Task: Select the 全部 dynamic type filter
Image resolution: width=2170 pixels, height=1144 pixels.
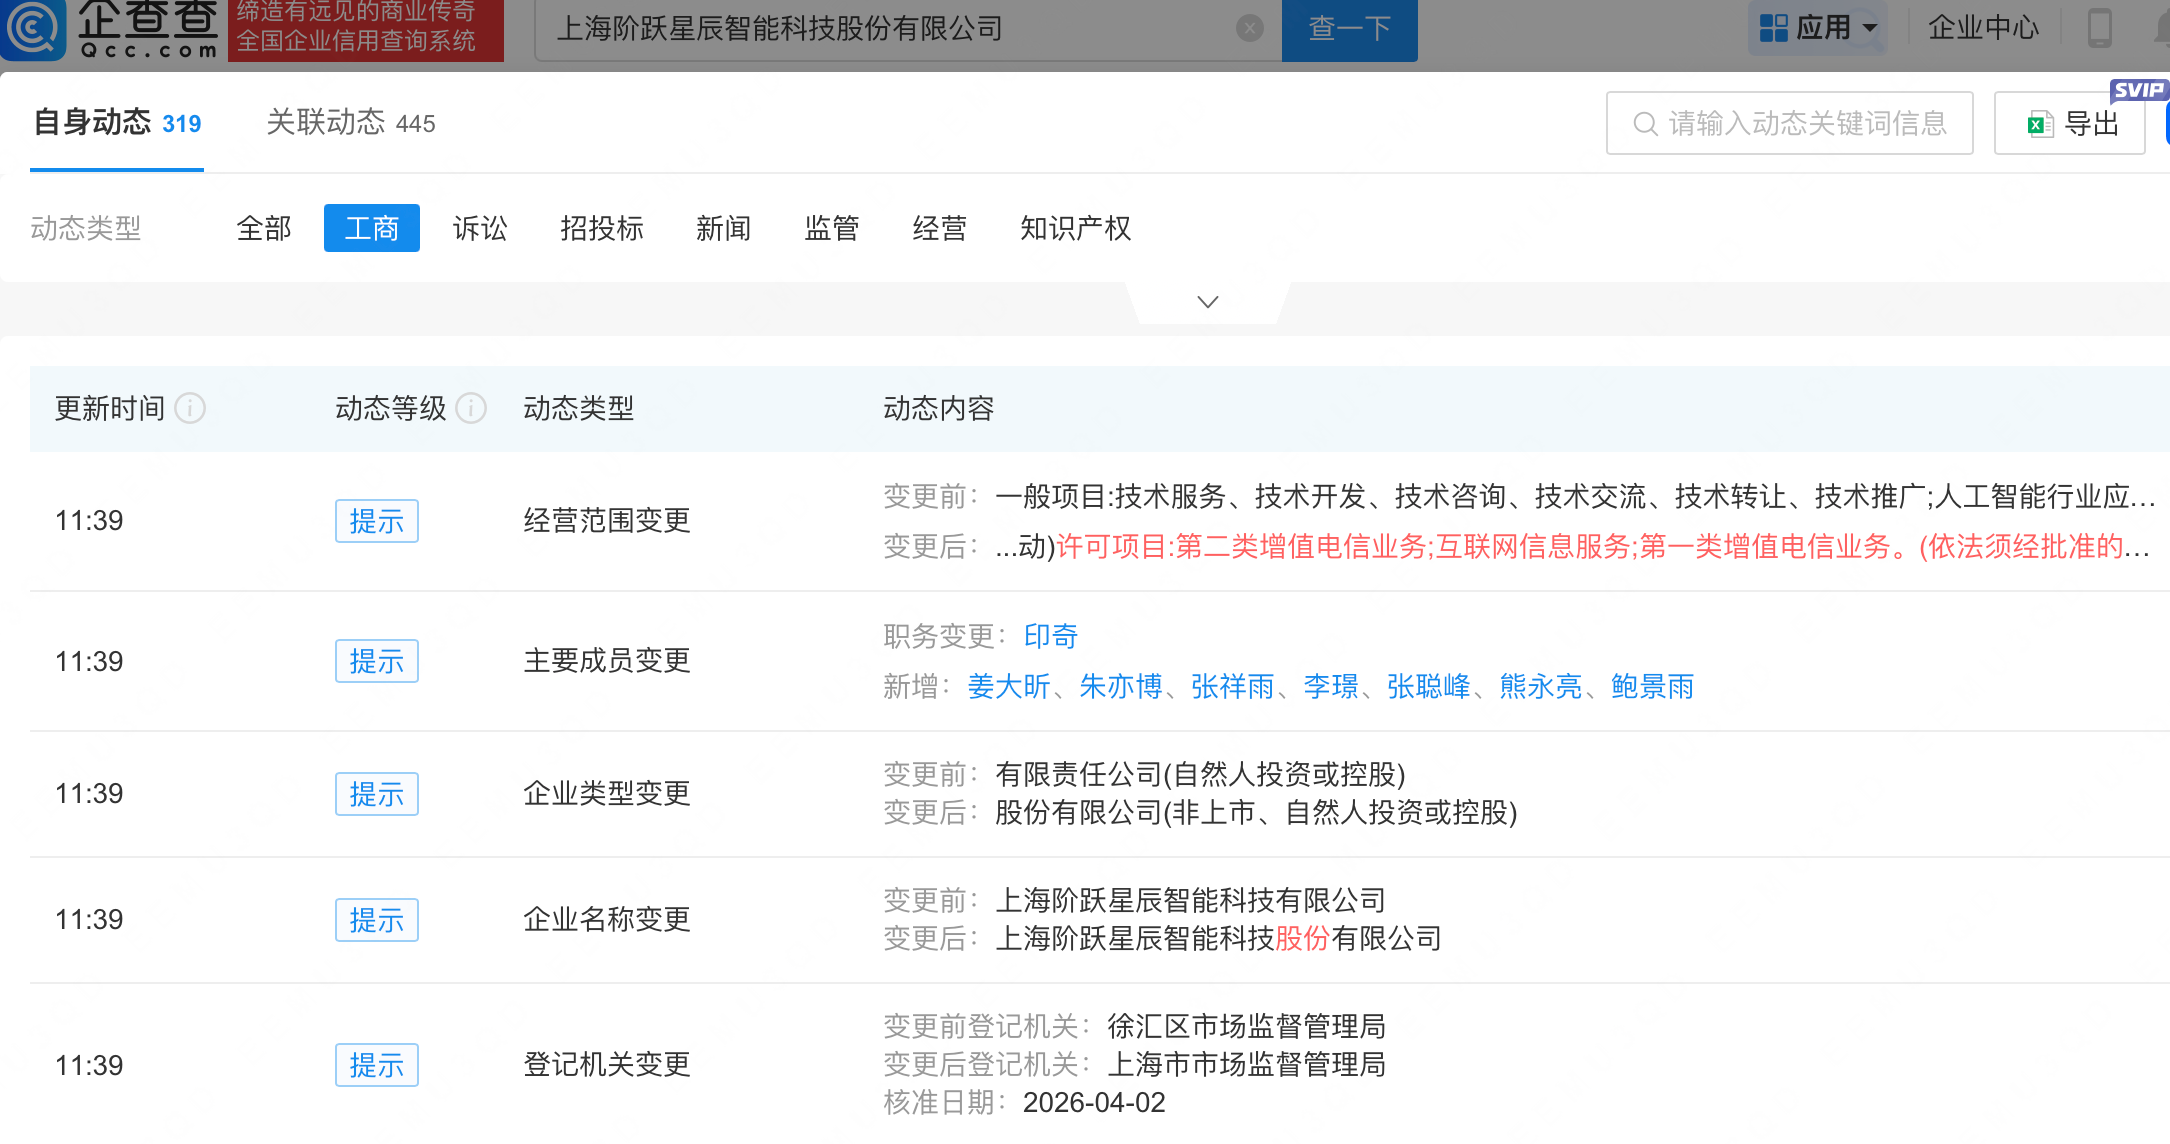Action: tap(264, 228)
